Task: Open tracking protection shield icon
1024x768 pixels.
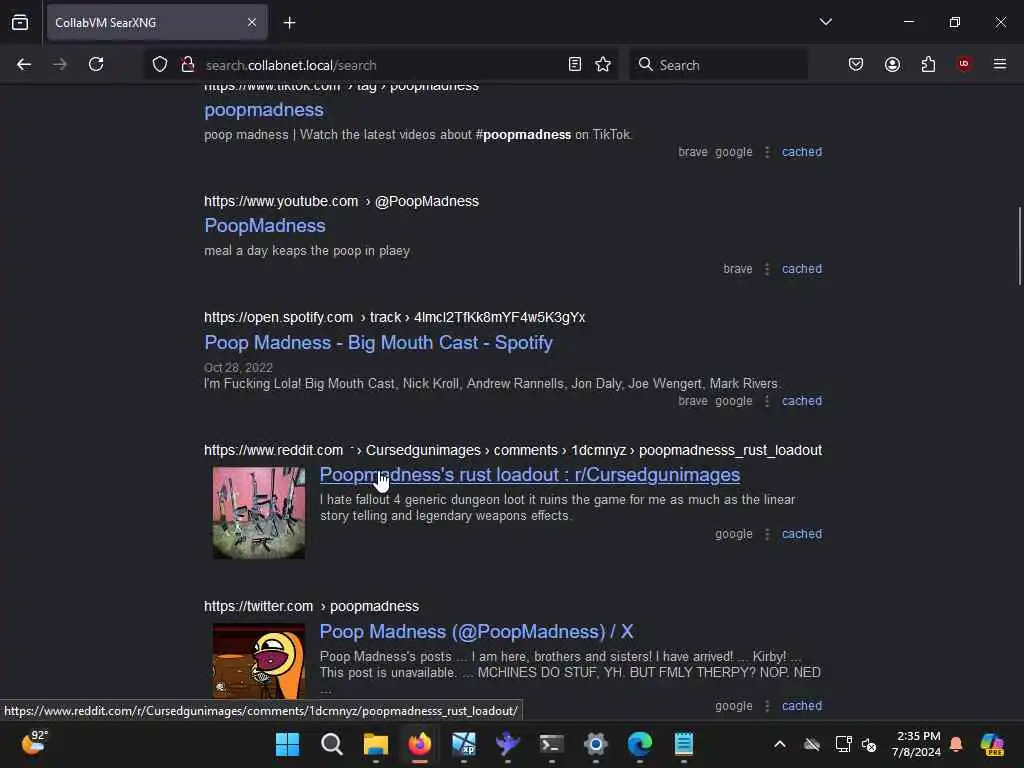Action: 160,65
